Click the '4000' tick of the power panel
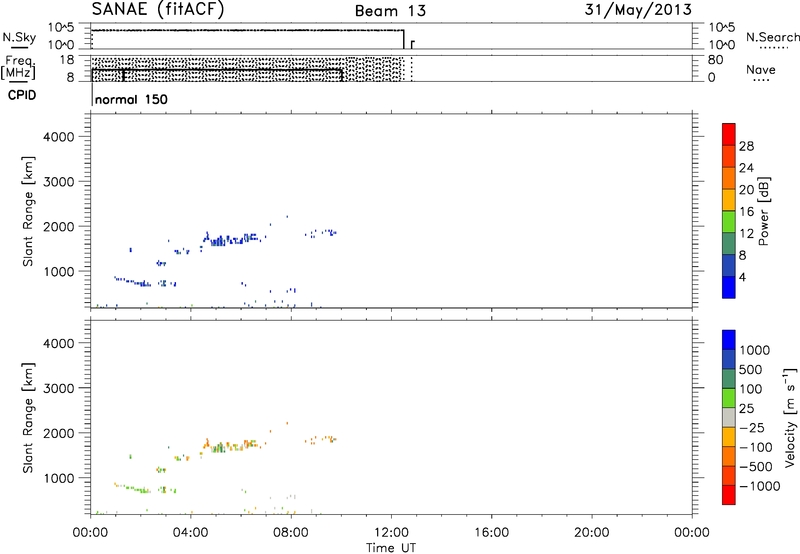The width and height of the screenshot is (800, 554). tap(59, 137)
